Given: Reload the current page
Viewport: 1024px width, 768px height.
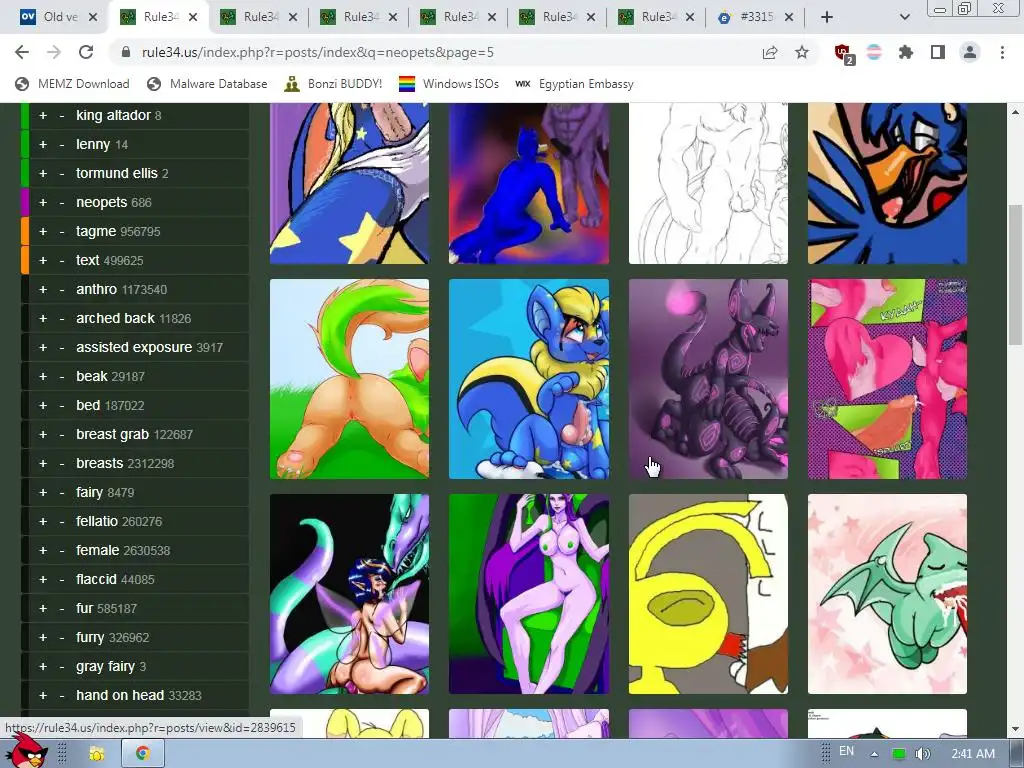Looking at the screenshot, I should (86, 52).
